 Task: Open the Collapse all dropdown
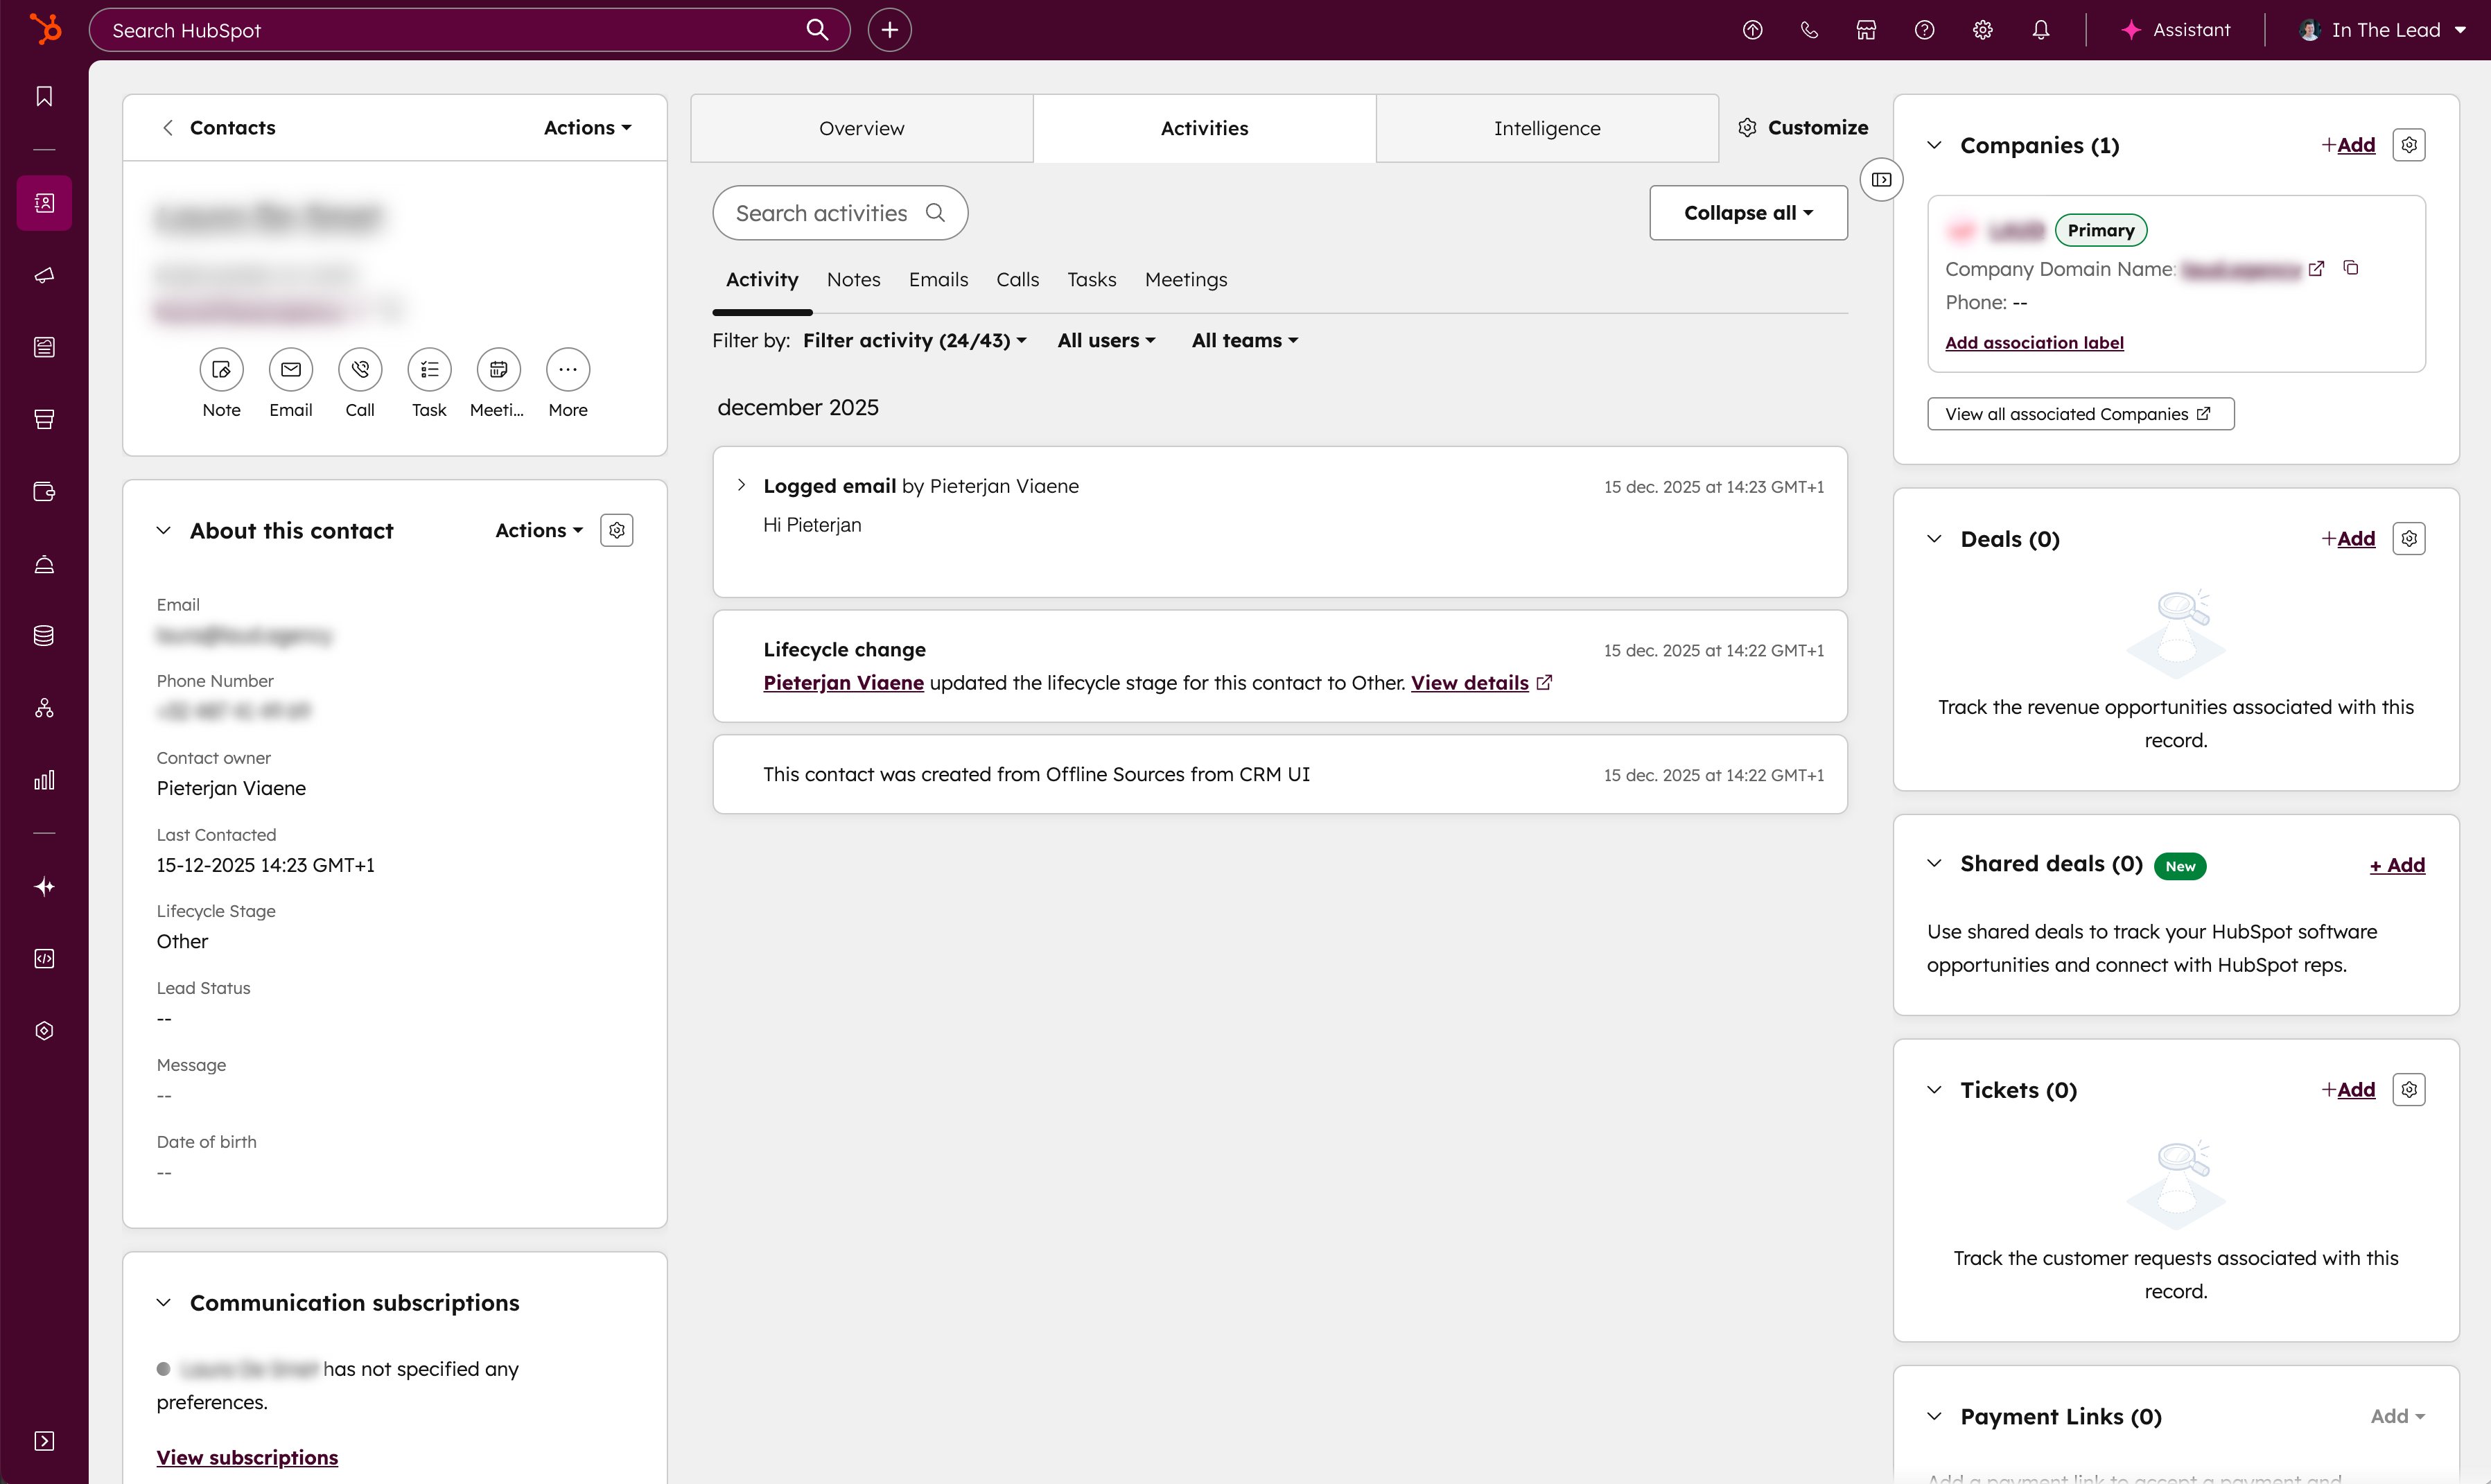[1747, 212]
